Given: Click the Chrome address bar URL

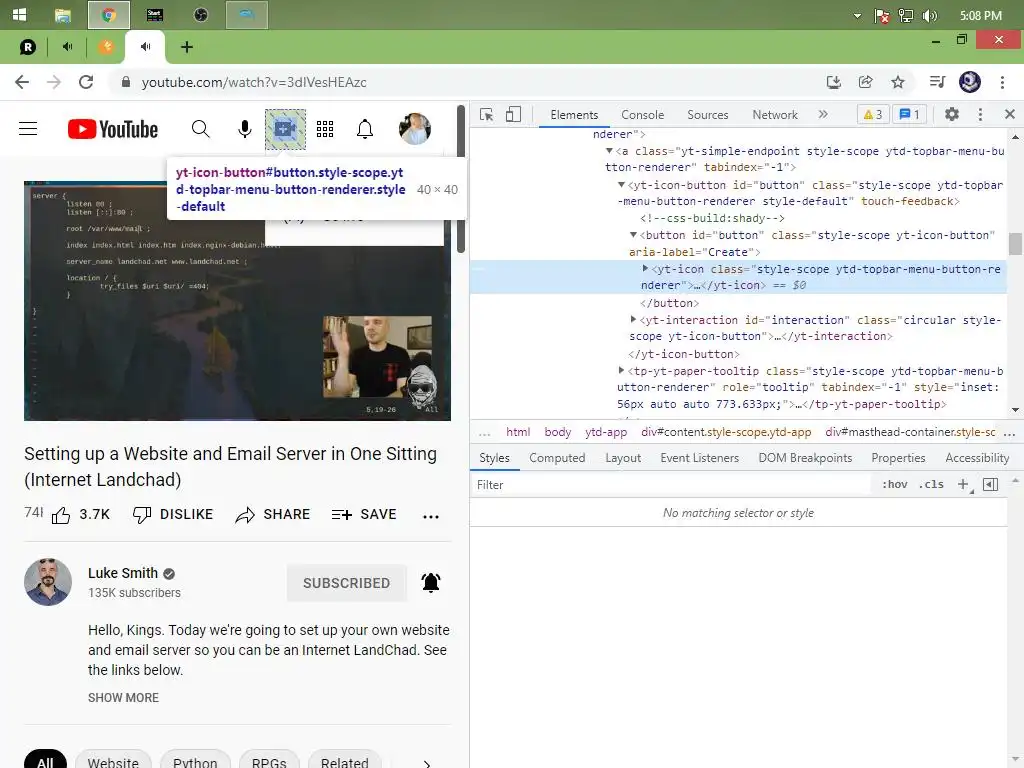Looking at the screenshot, I should coord(254,82).
